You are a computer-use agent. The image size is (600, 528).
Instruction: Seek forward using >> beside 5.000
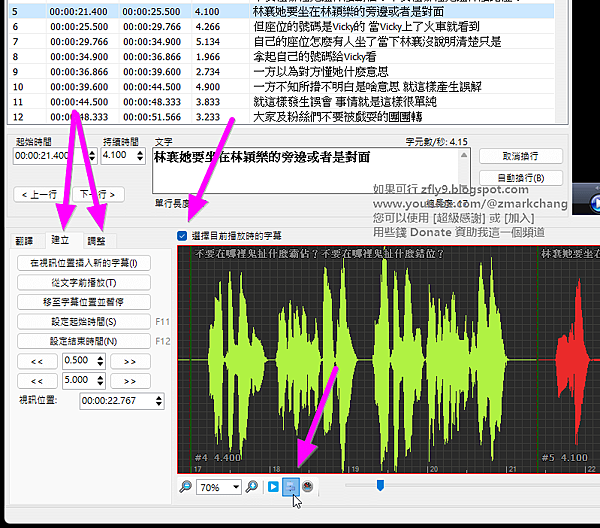tap(130, 381)
